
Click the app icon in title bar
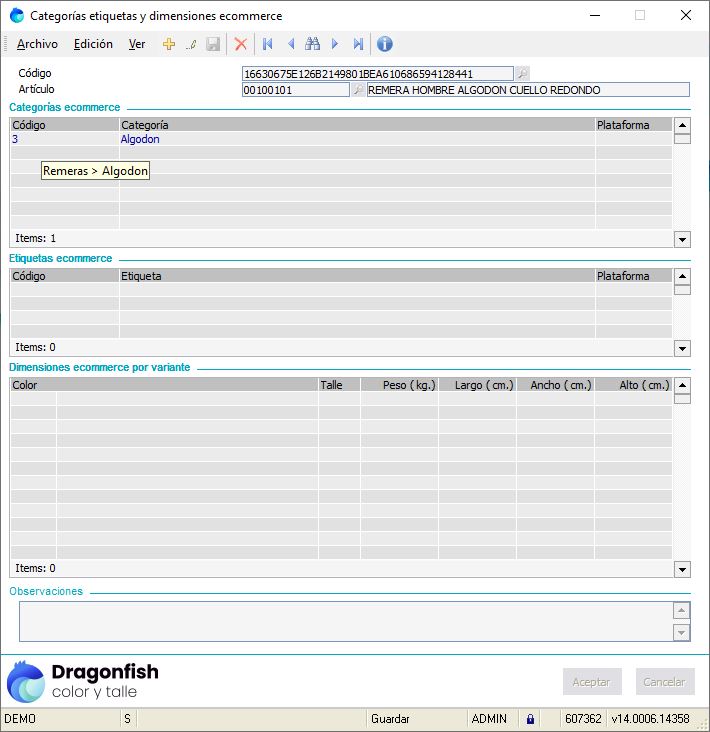[16, 15]
